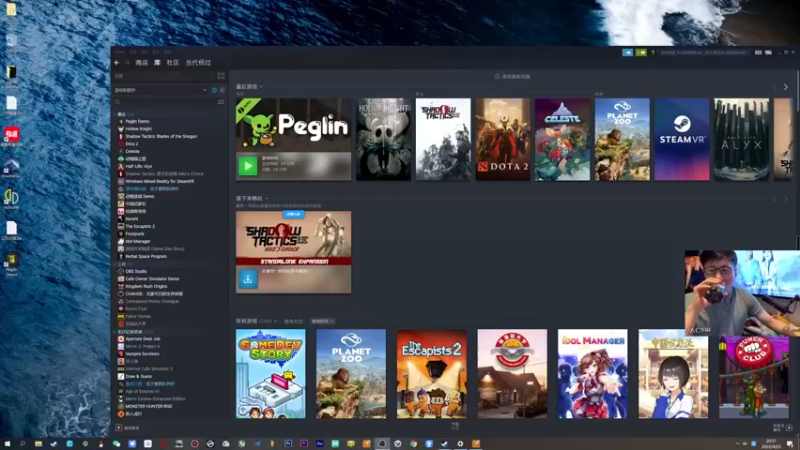Go forward with the Steam forward arrow
Screen dimensions: 800x450
pyautogui.click(x=127, y=63)
